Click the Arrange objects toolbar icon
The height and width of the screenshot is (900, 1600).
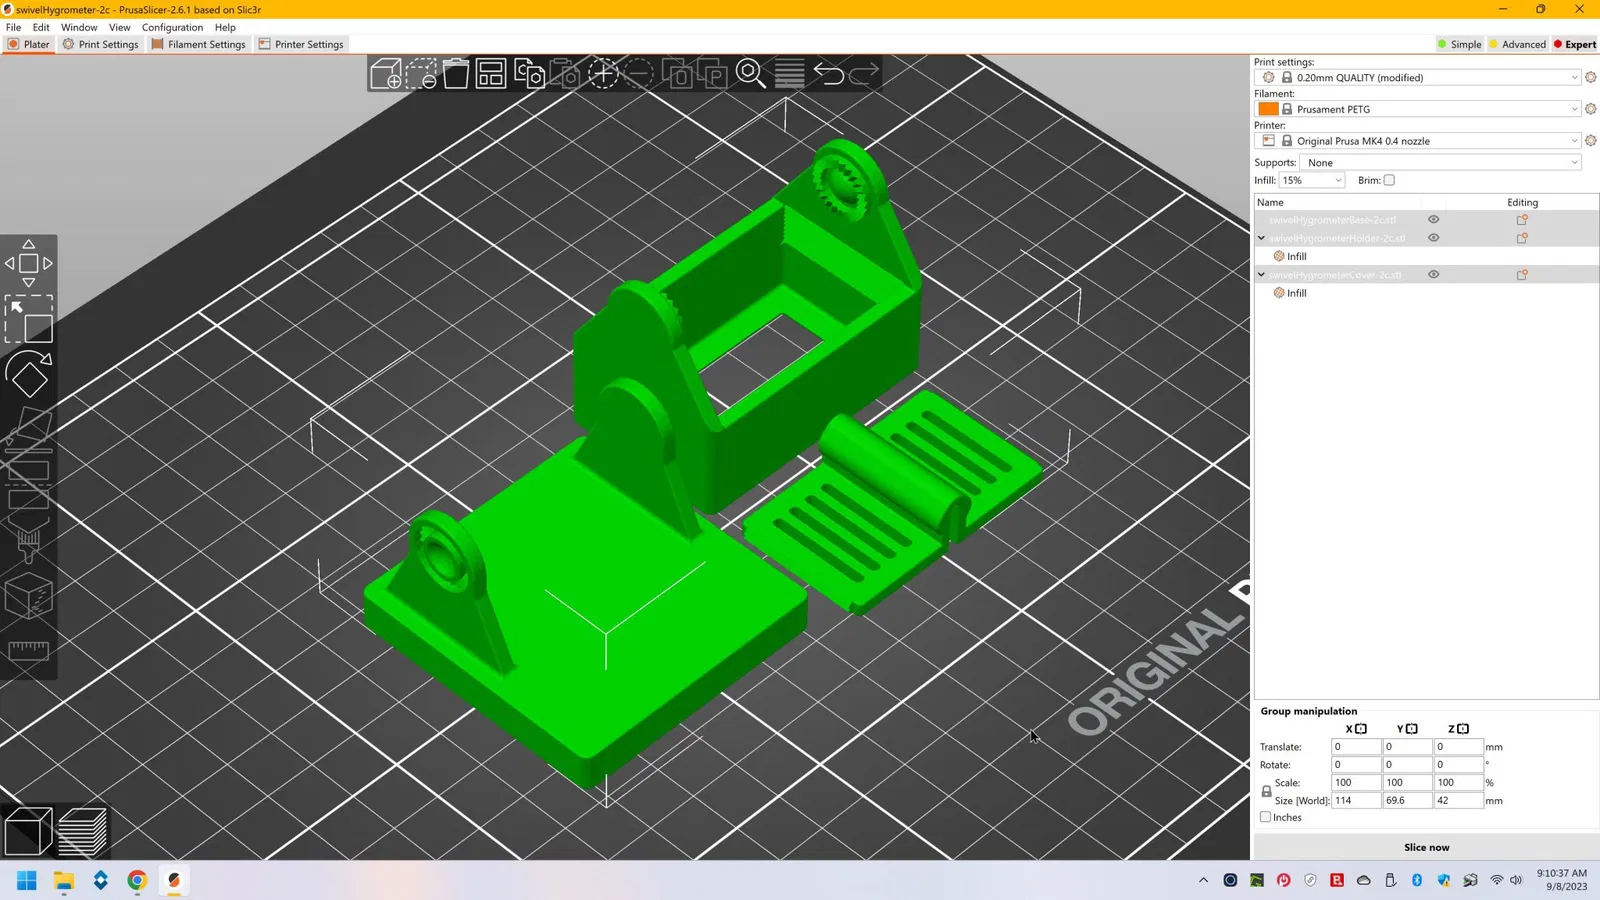(491, 74)
